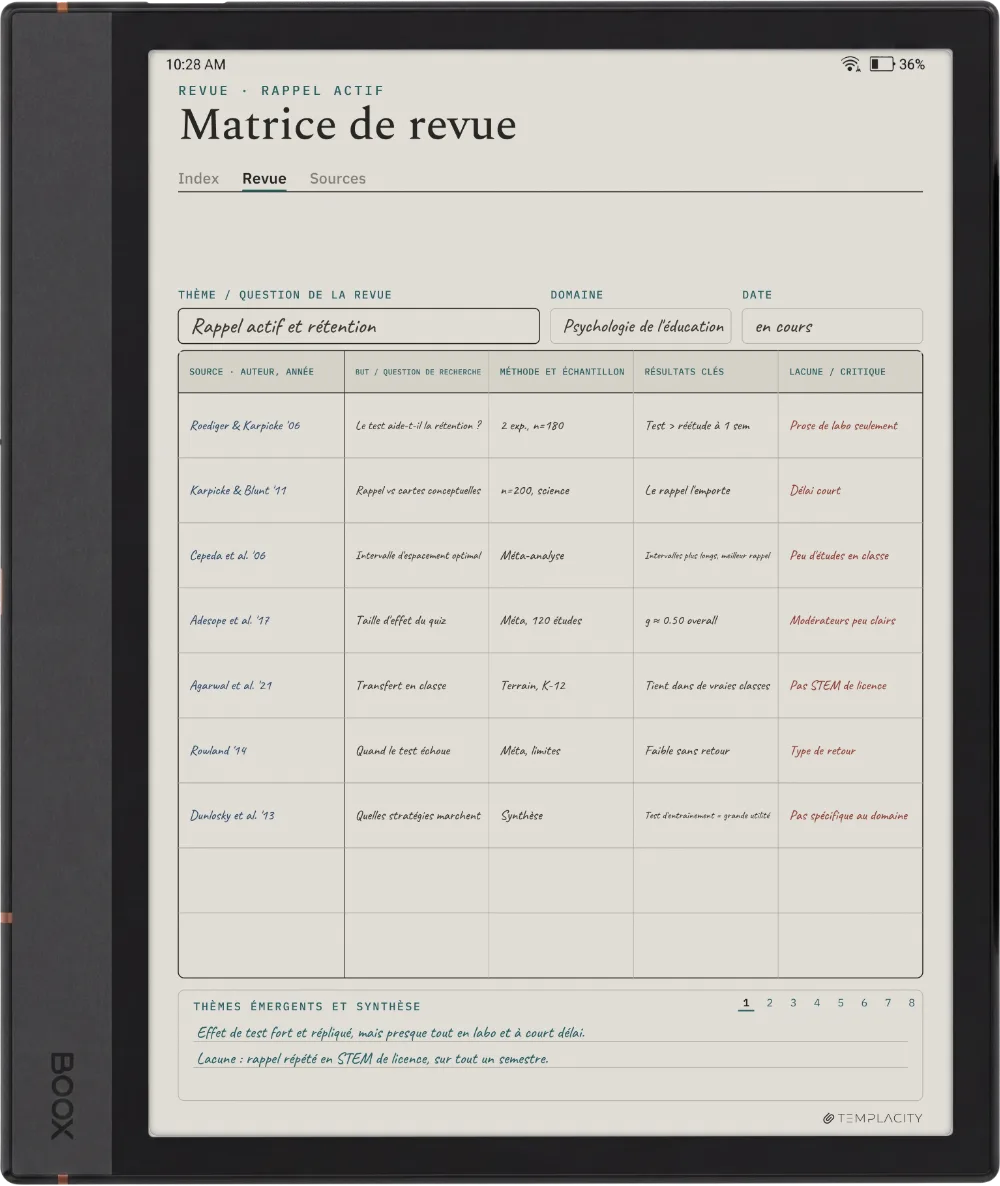1000x1186 pixels.
Task: Select the Revue tab
Action: [x=264, y=179]
